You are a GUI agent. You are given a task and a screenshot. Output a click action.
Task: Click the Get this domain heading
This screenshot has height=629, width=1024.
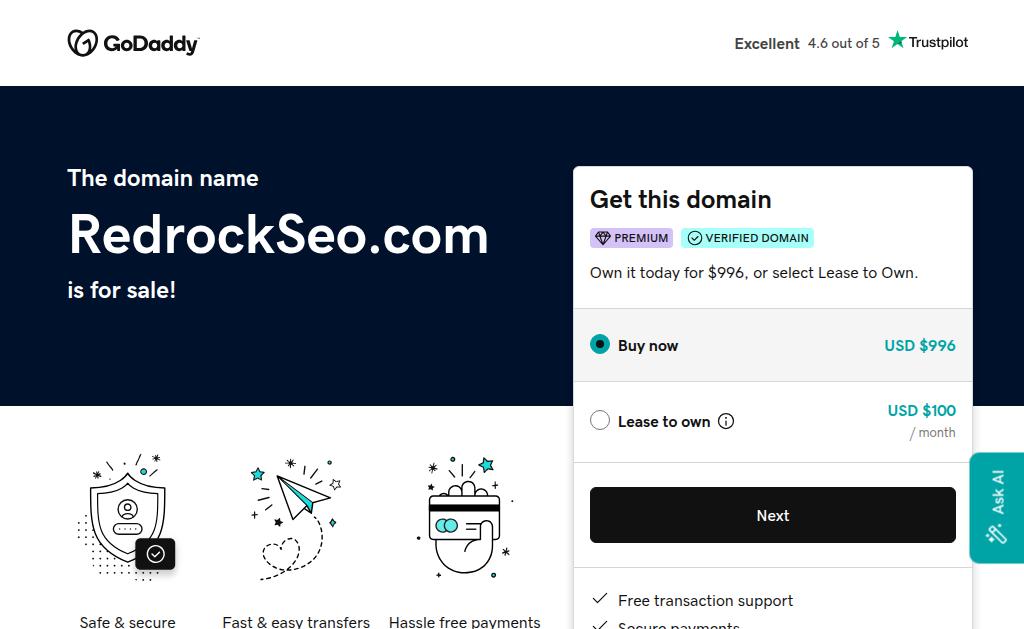pos(680,199)
